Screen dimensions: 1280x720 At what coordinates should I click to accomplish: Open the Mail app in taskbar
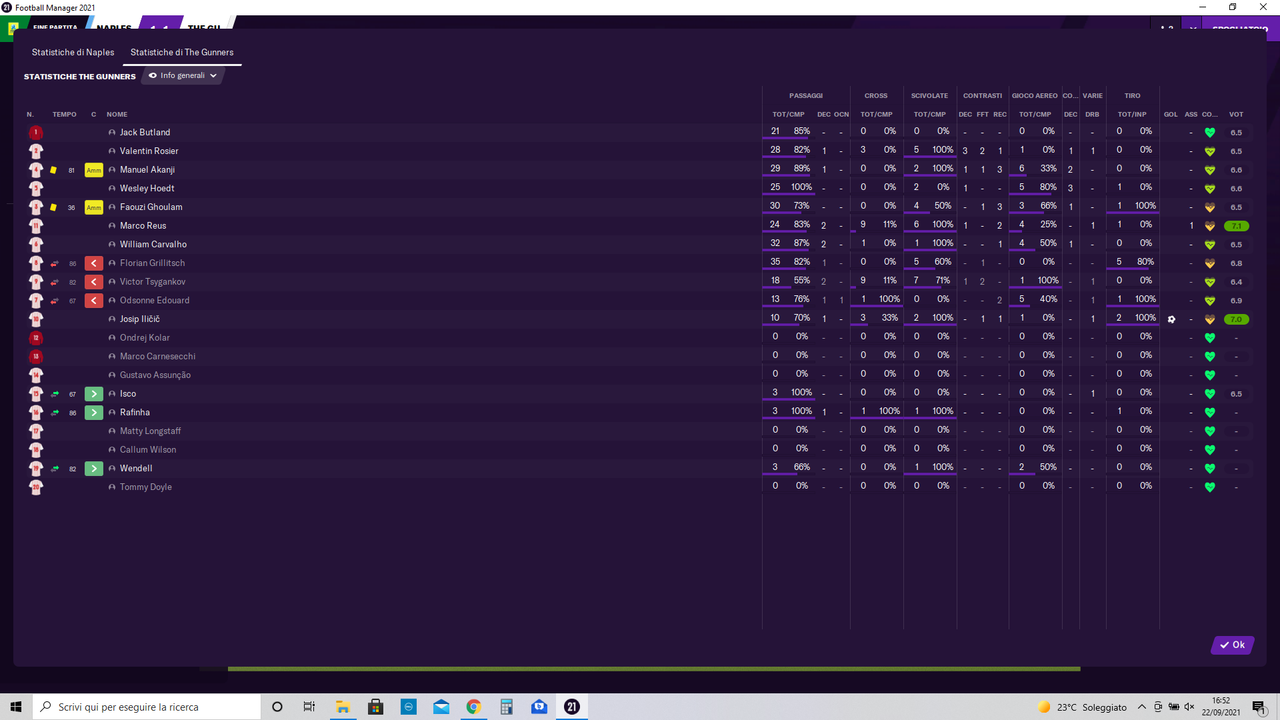click(x=441, y=706)
